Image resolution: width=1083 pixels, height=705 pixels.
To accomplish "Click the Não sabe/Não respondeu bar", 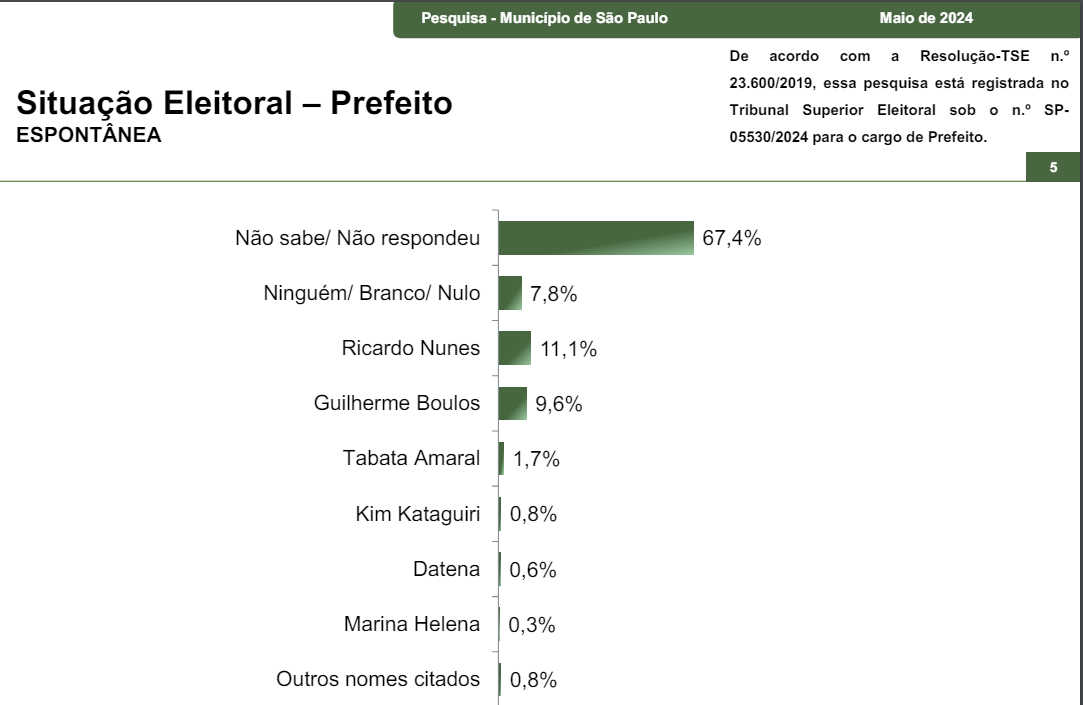I will coord(596,238).
